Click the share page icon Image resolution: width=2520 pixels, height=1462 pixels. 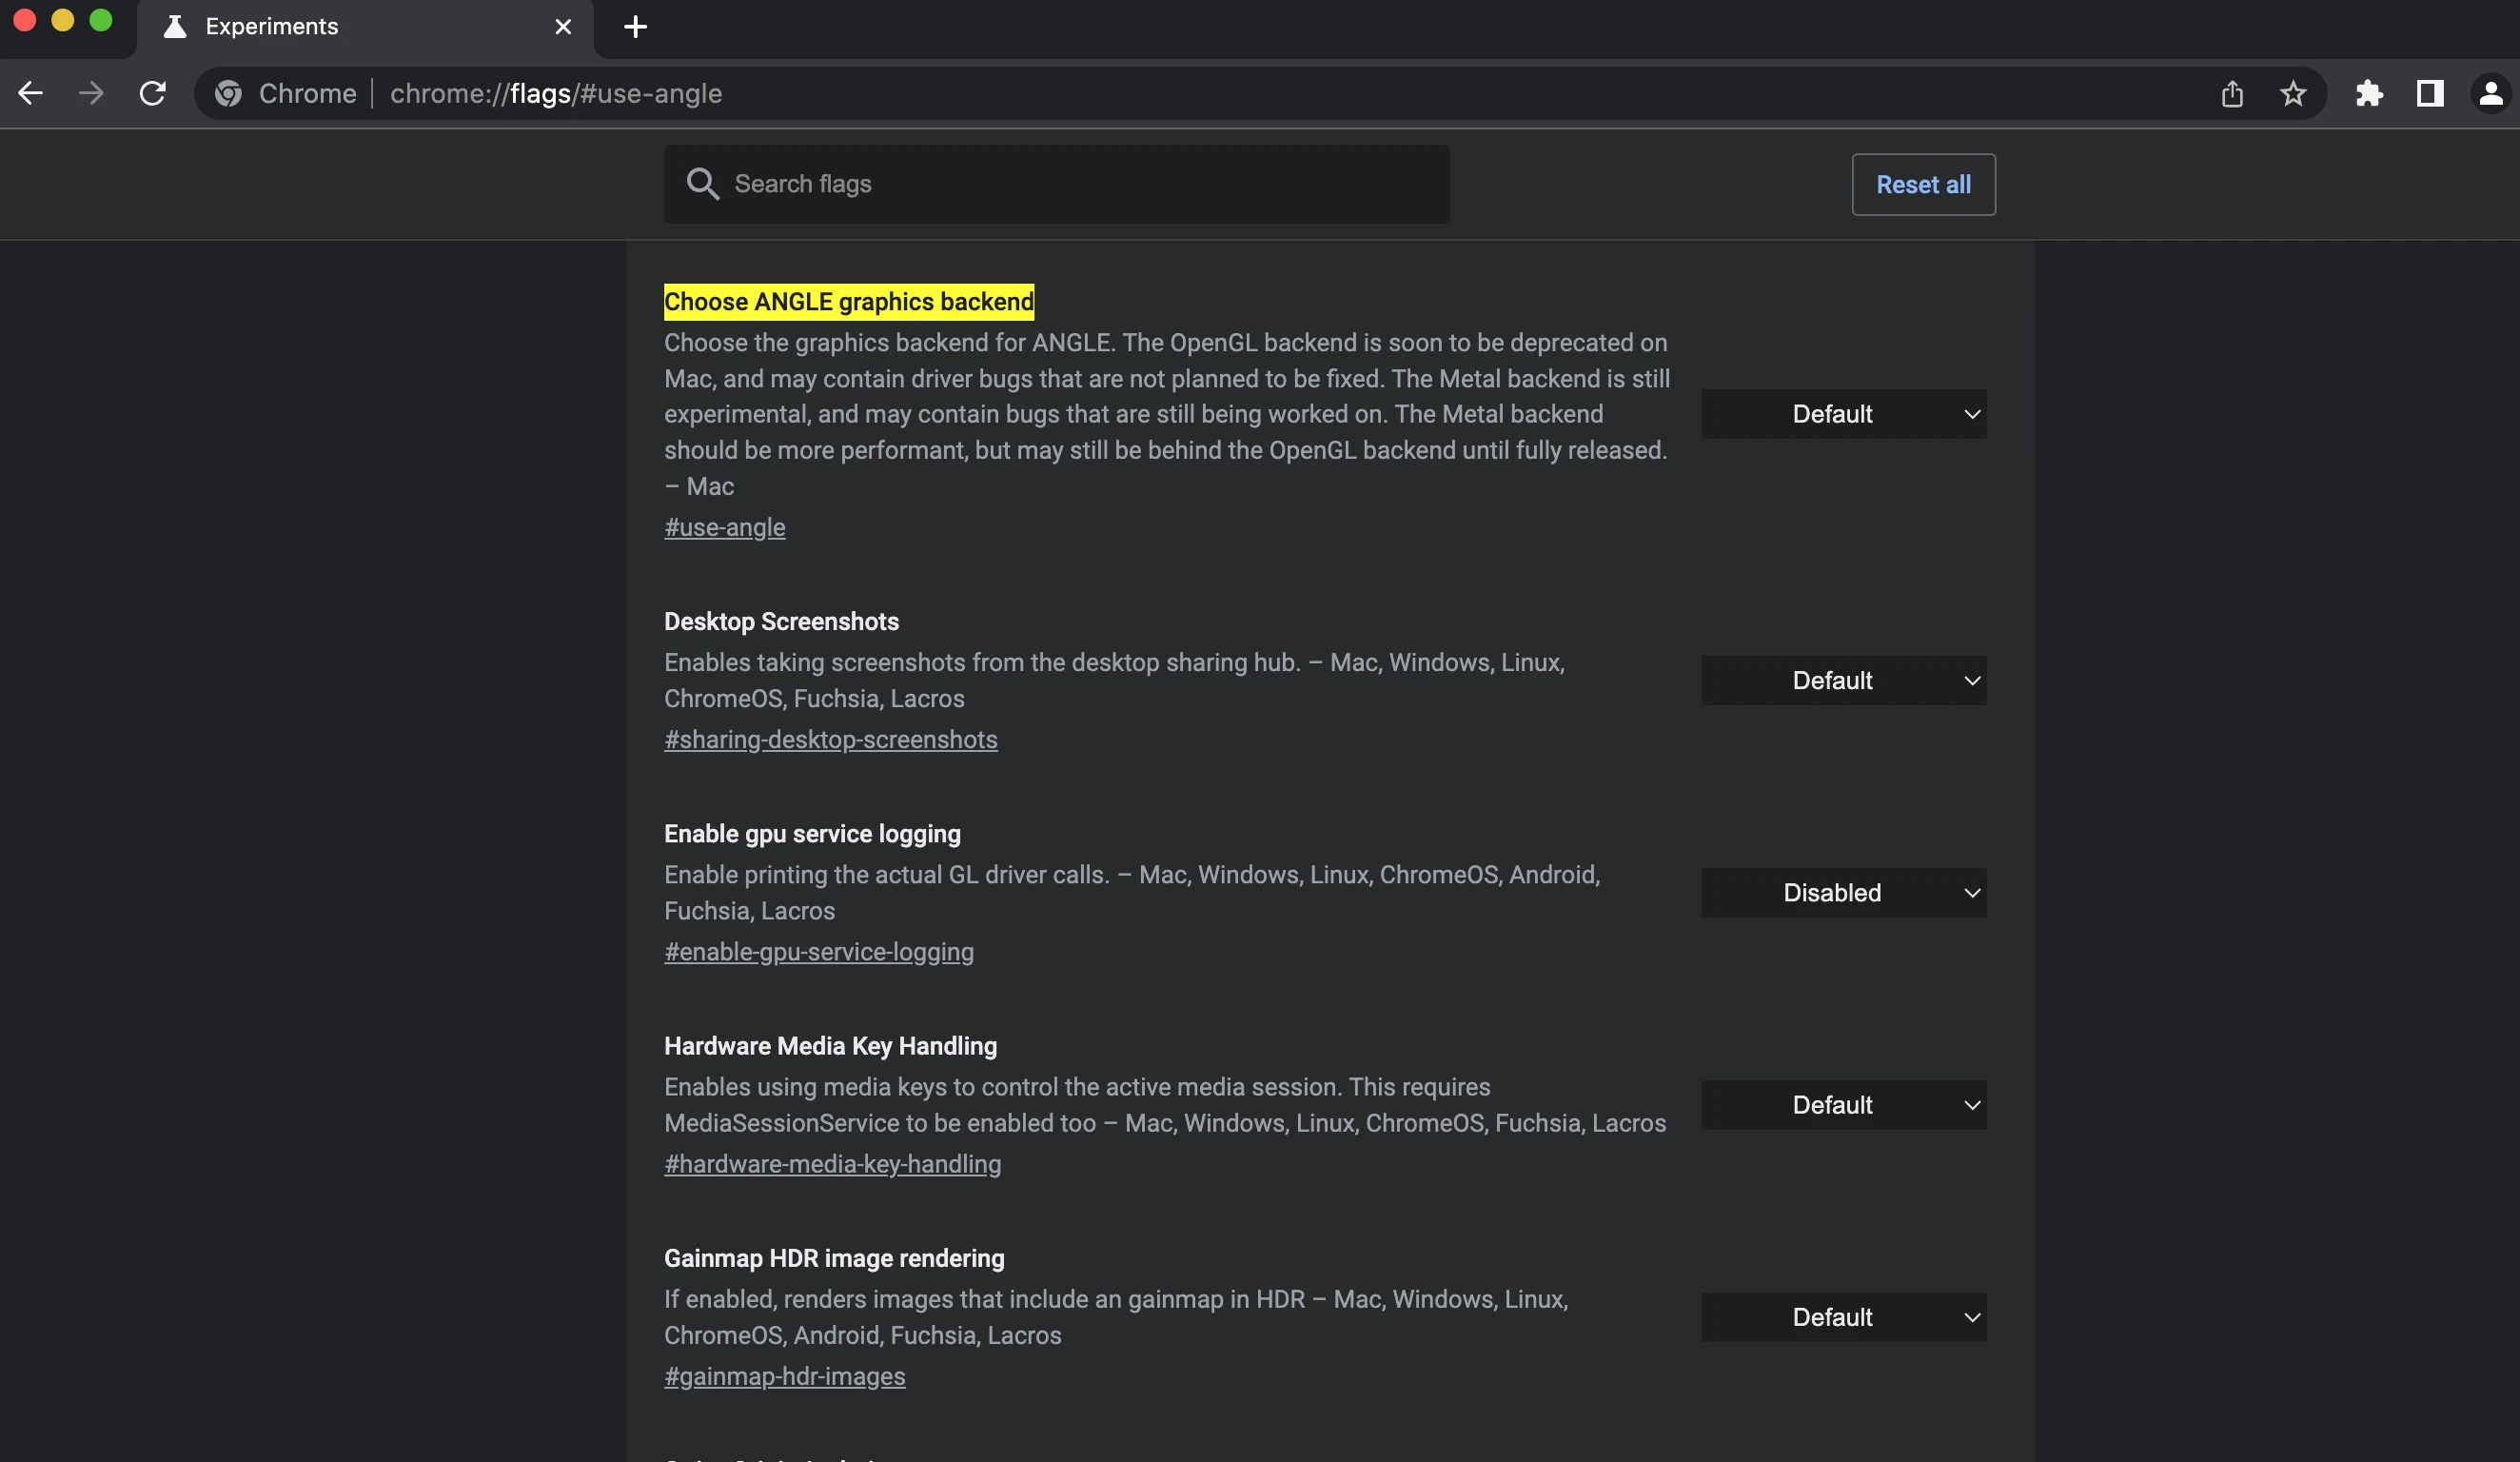click(x=2232, y=94)
